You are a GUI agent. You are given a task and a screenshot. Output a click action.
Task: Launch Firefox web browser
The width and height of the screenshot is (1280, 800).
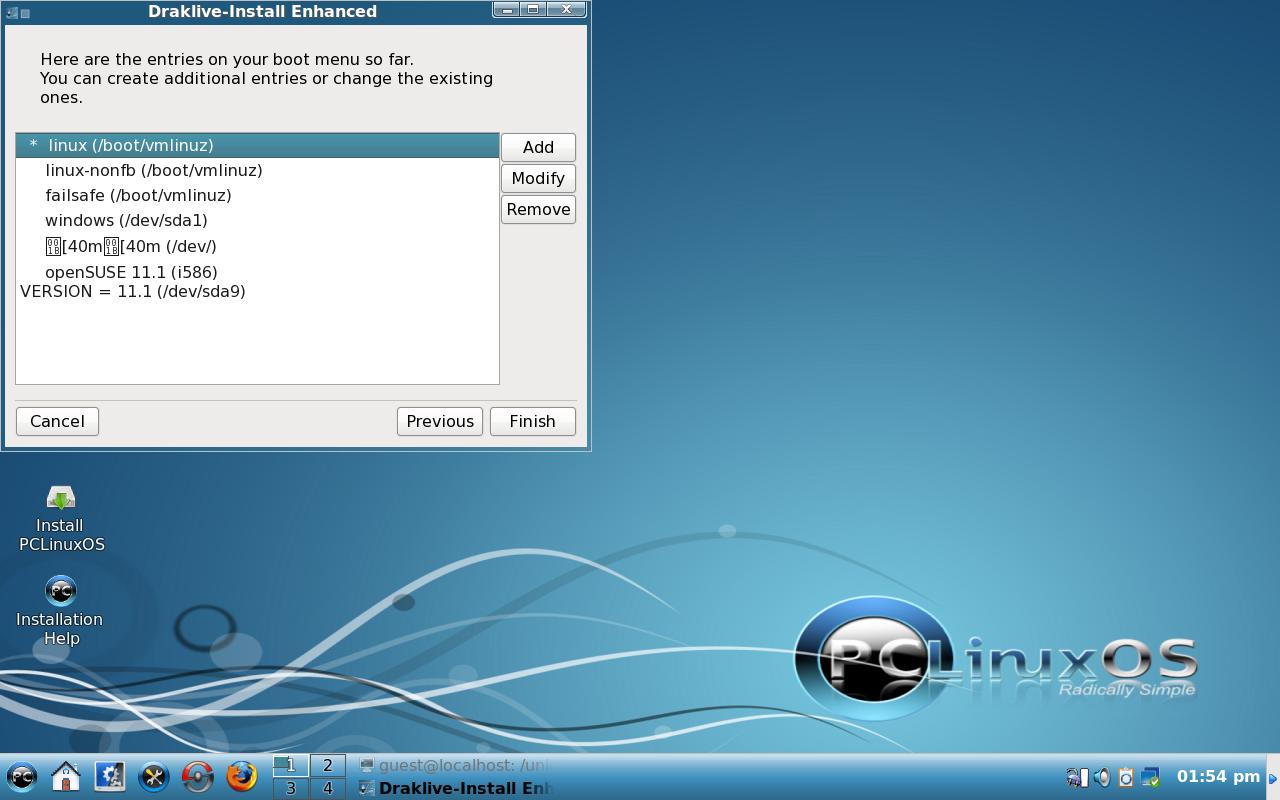pos(242,776)
